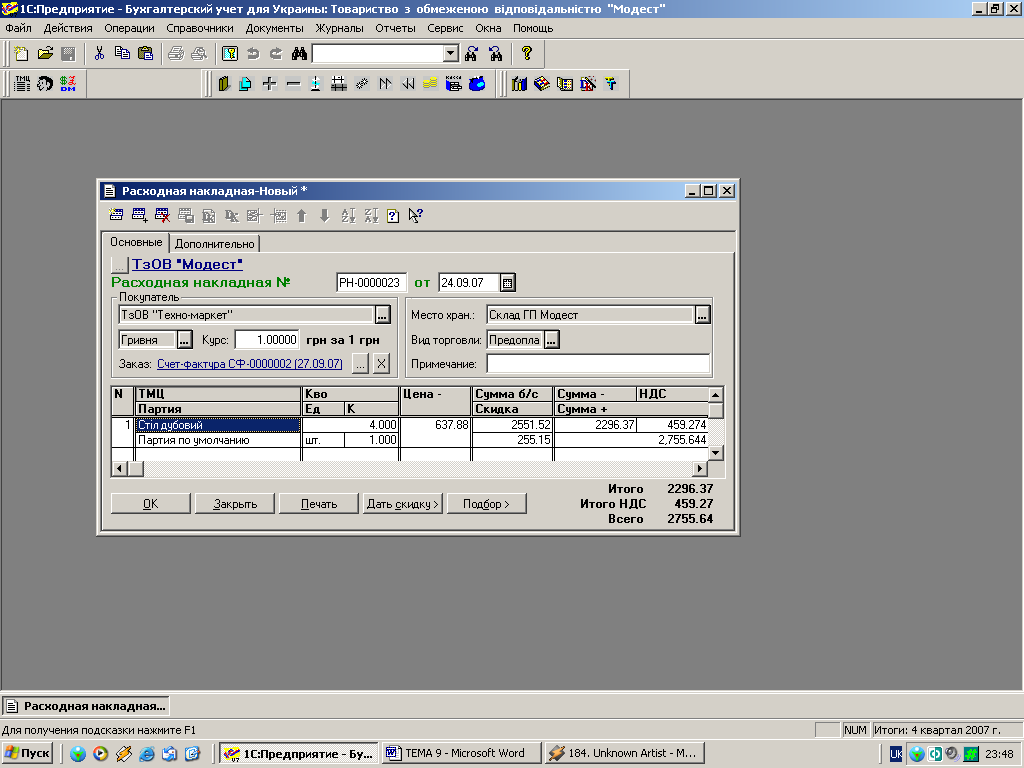Click the Расходная накладная window tab at bottom
This screenshot has width=1024, height=768.
pyautogui.click(x=86, y=706)
